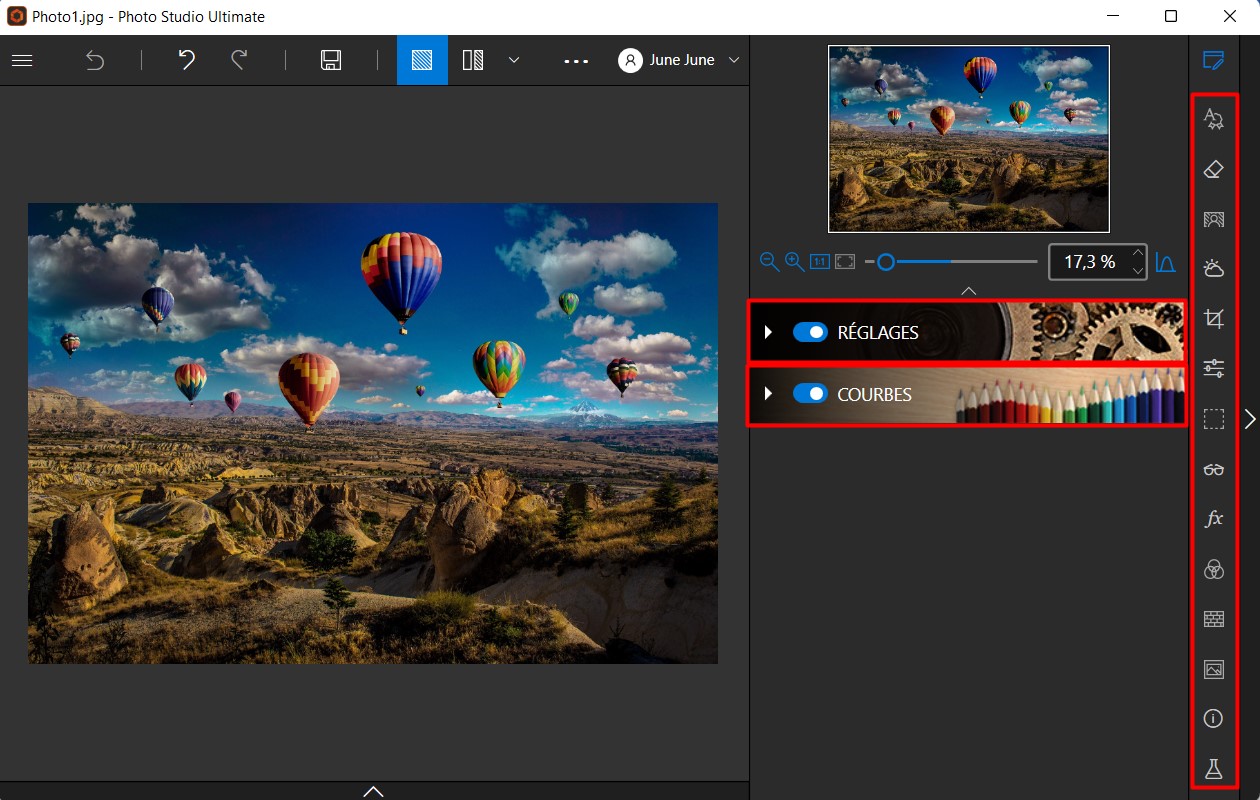Set zoom to 1:1 actual size
1260x800 pixels.
(x=820, y=262)
